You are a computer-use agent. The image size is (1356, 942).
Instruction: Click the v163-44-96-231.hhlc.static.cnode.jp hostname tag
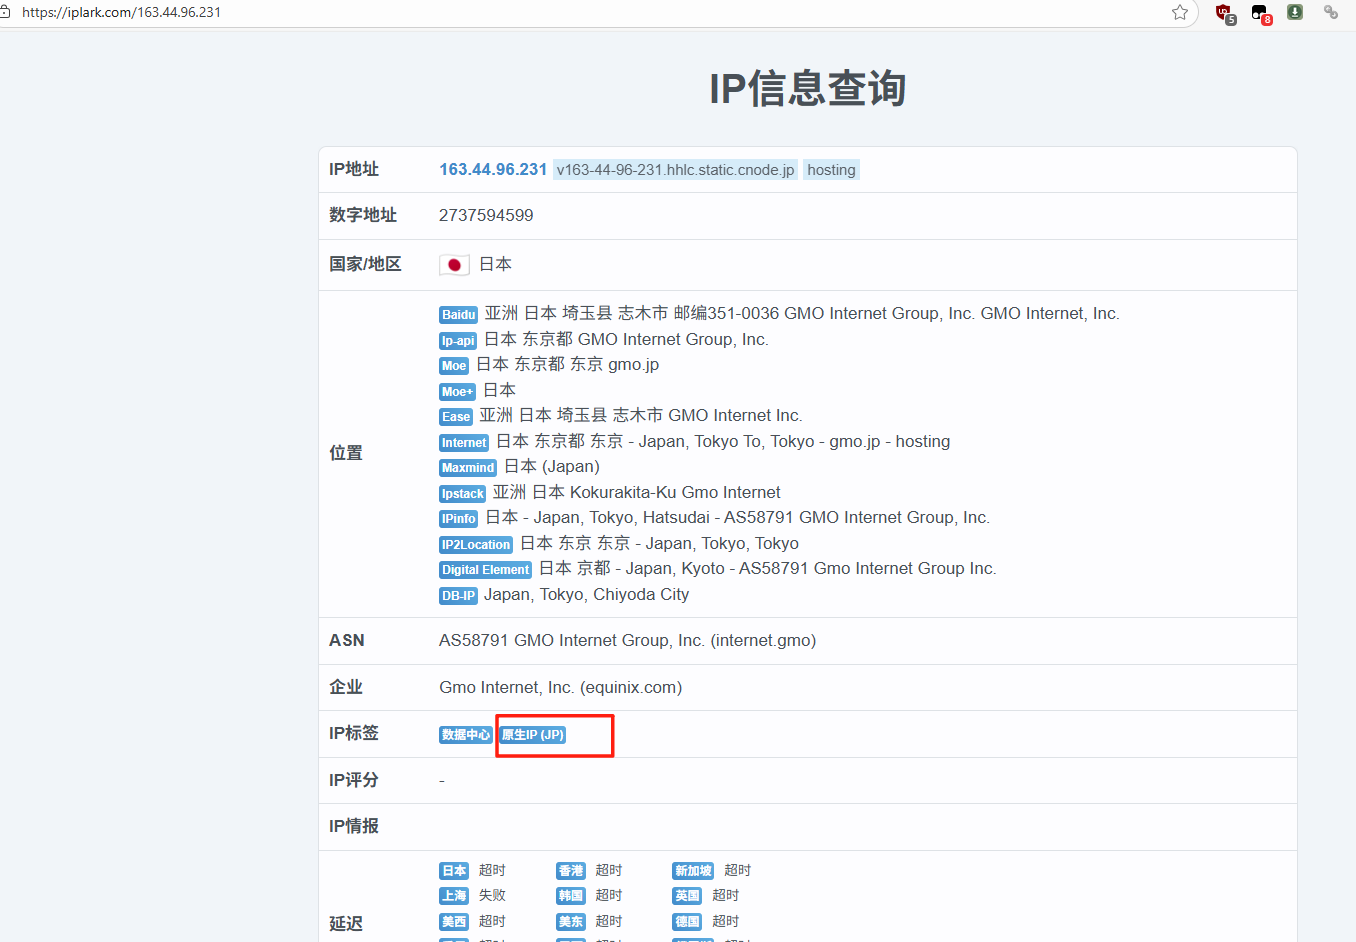click(x=675, y=170)
